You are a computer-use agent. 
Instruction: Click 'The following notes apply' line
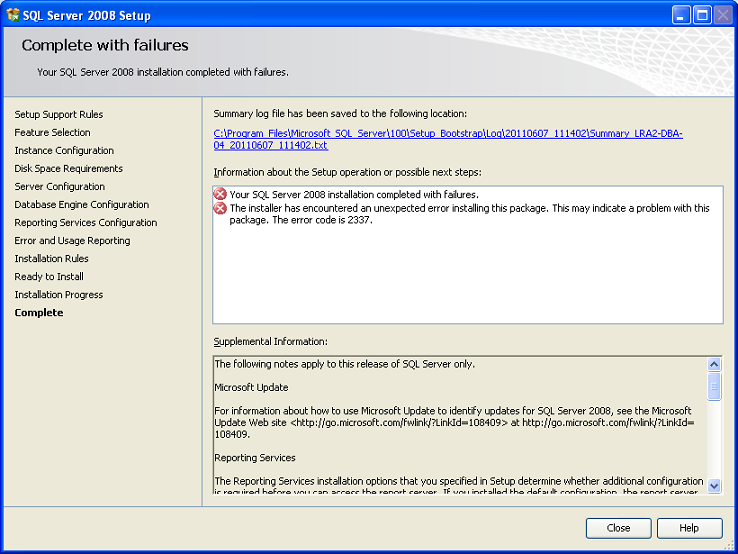coord(345,364)
